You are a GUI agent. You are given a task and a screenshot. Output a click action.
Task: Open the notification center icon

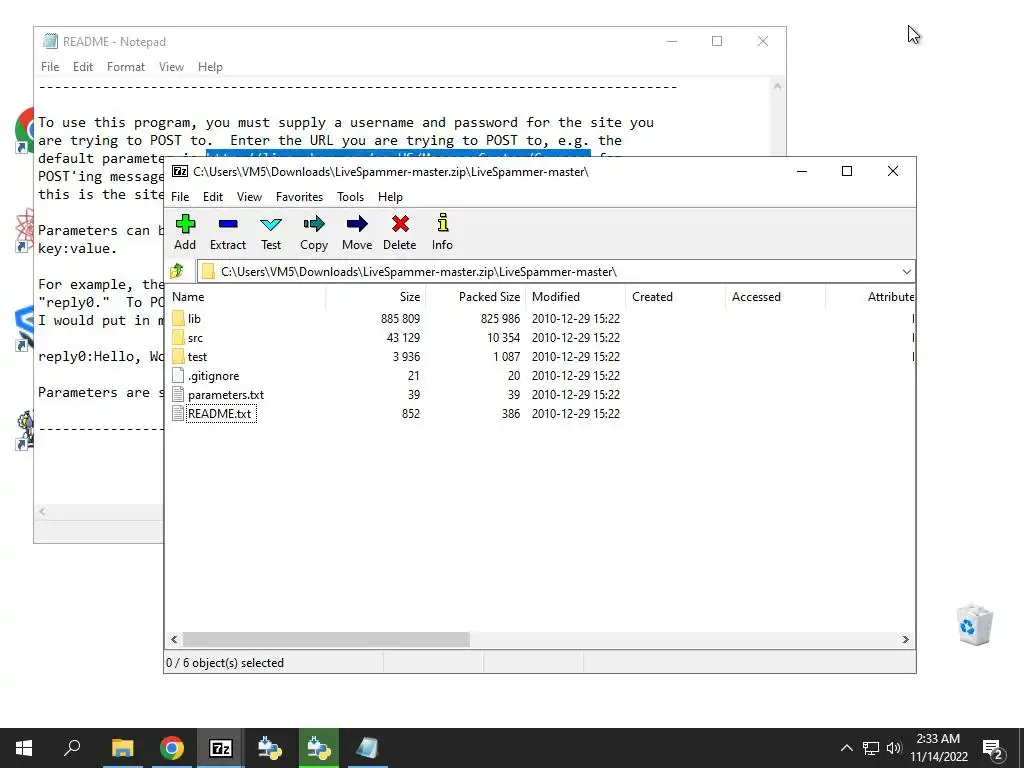(x=993, y=748)
